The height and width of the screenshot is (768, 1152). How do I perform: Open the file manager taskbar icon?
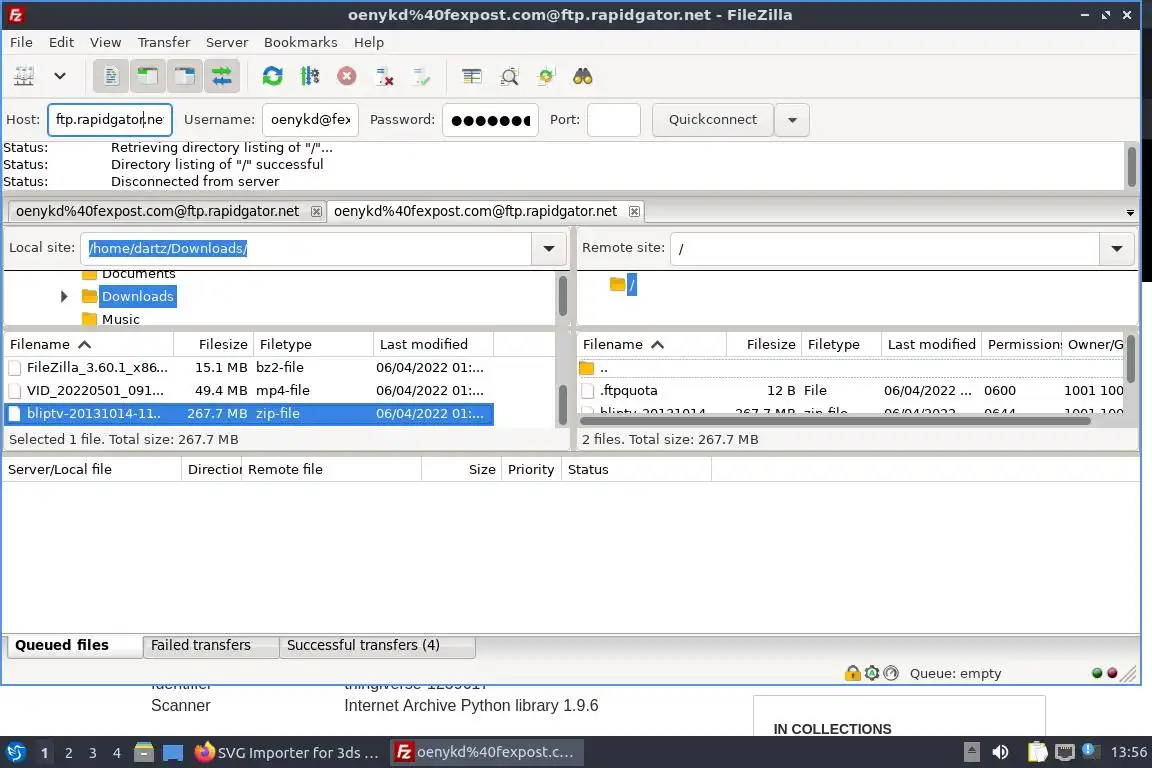point(144,752)
